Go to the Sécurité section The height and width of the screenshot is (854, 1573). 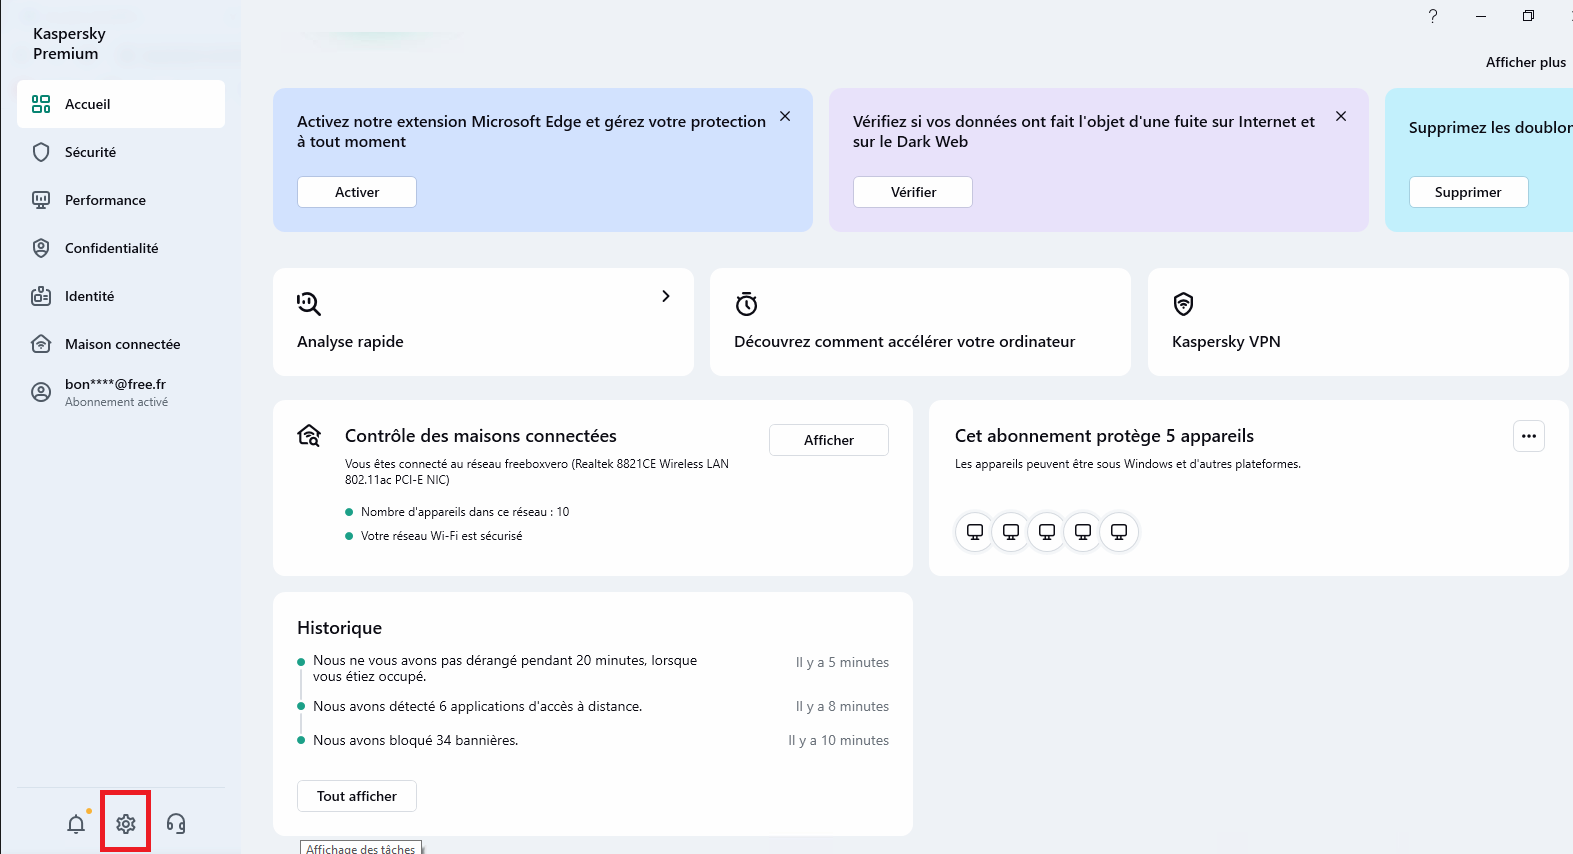[121, 152]
